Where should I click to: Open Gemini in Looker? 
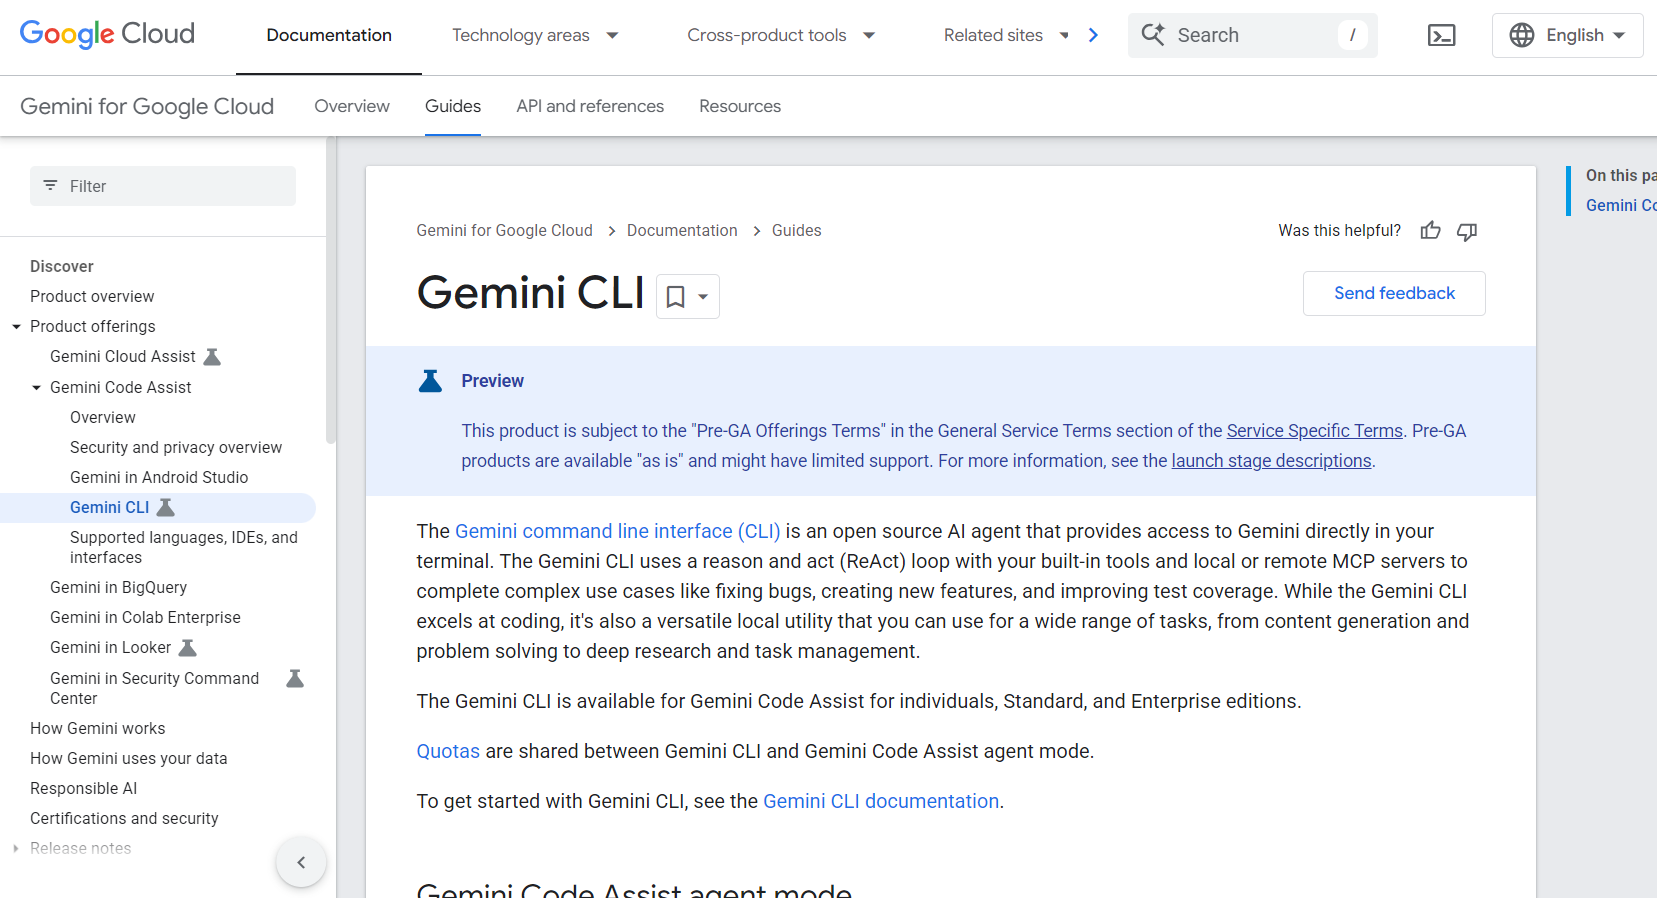(111, 648)
